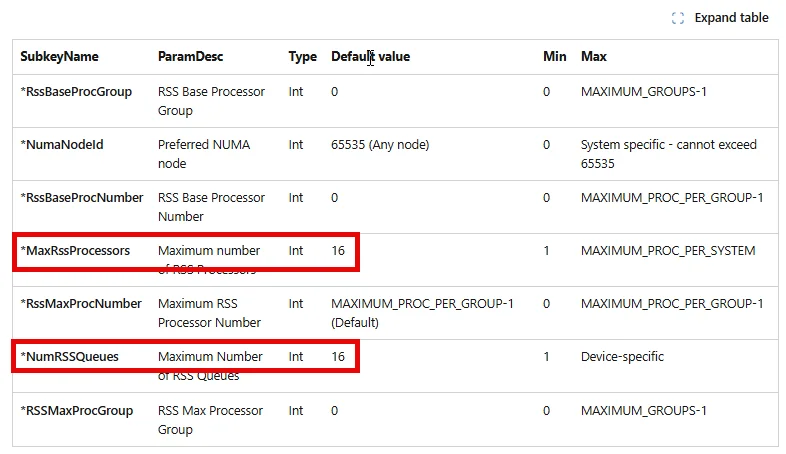Select the ParamDesc column header

pos(190,57)
